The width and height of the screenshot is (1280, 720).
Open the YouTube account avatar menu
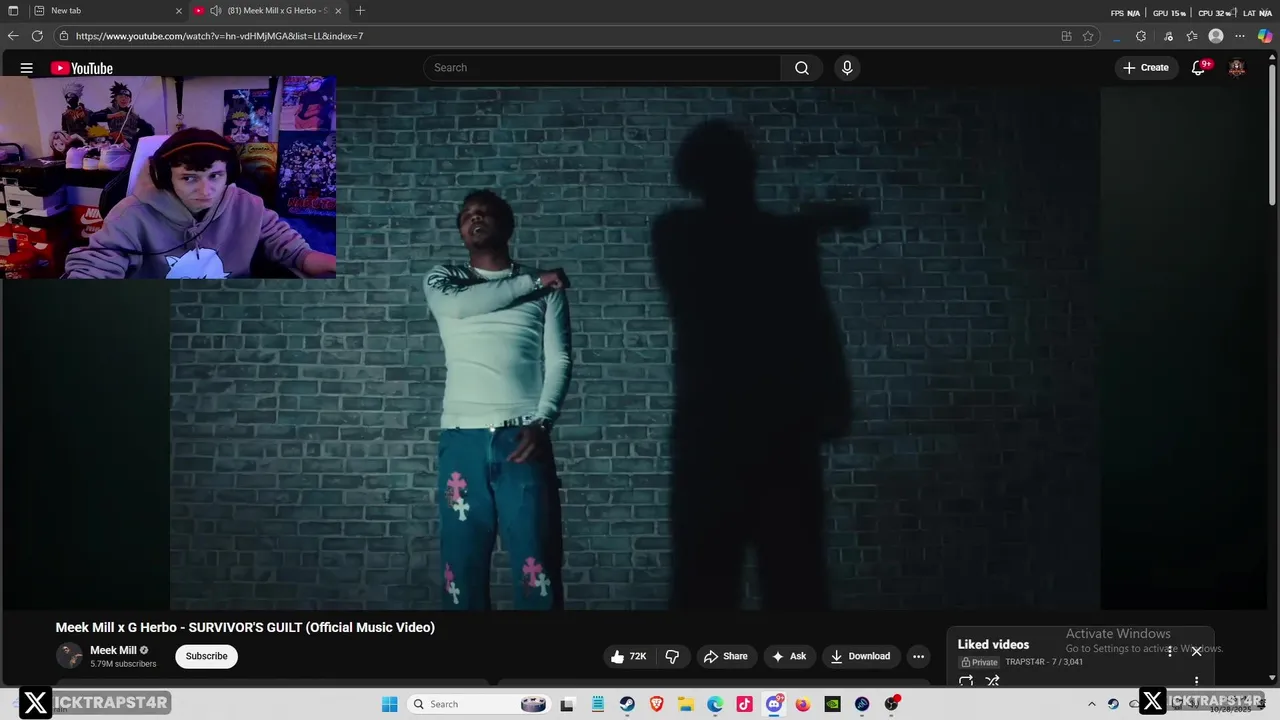click(1237, 68)
